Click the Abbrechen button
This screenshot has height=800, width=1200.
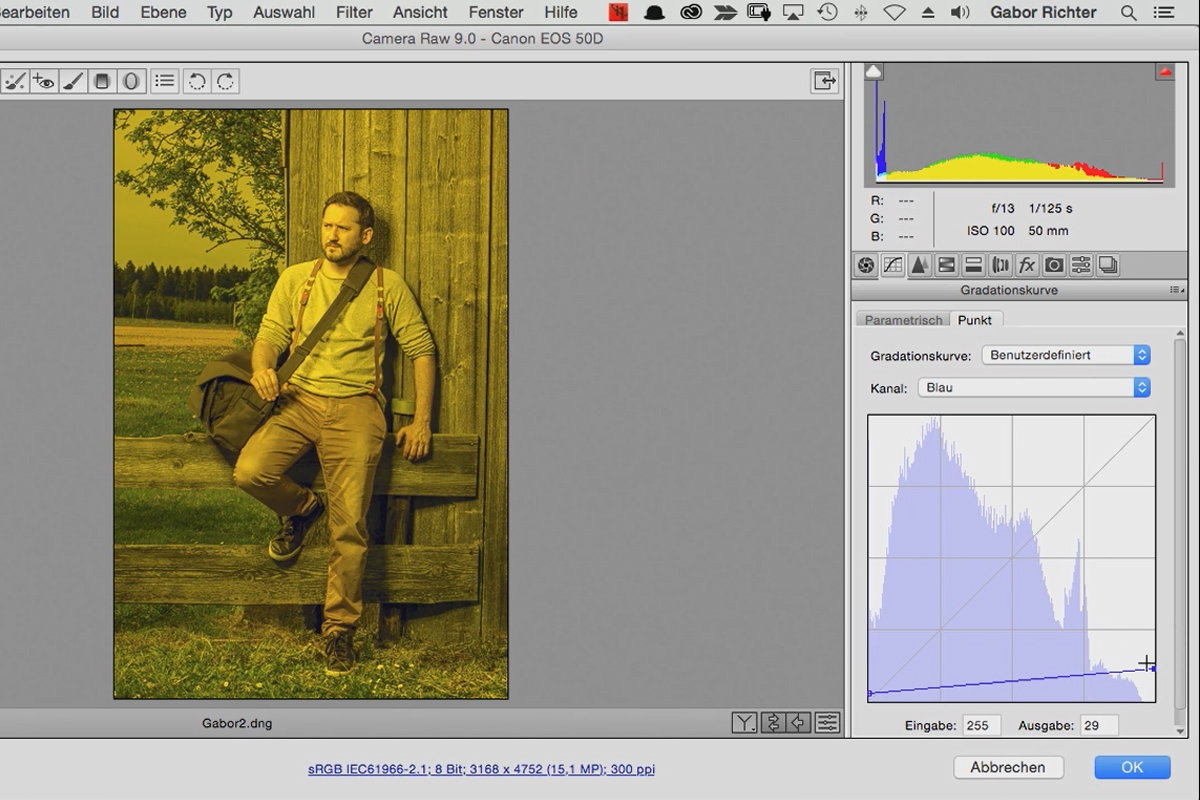click(1008, 767)
